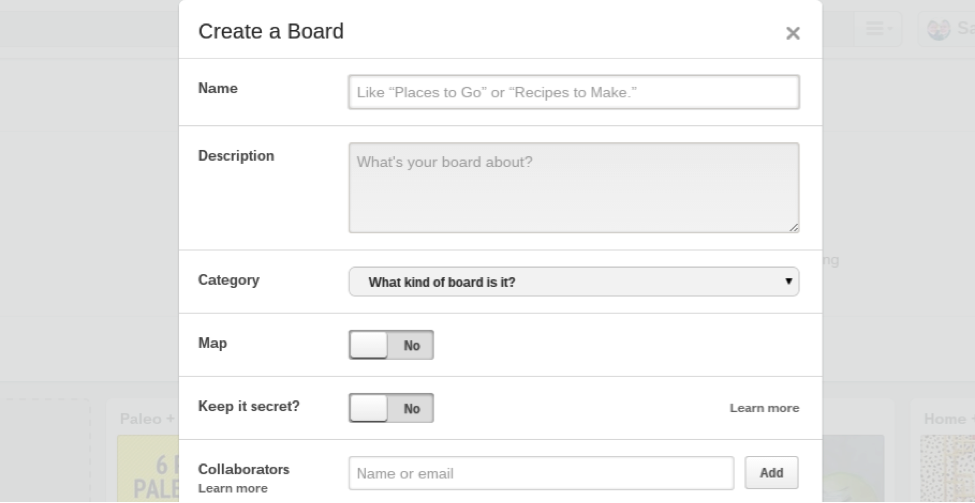Focus the board Name input field

(x=573, y=92)
